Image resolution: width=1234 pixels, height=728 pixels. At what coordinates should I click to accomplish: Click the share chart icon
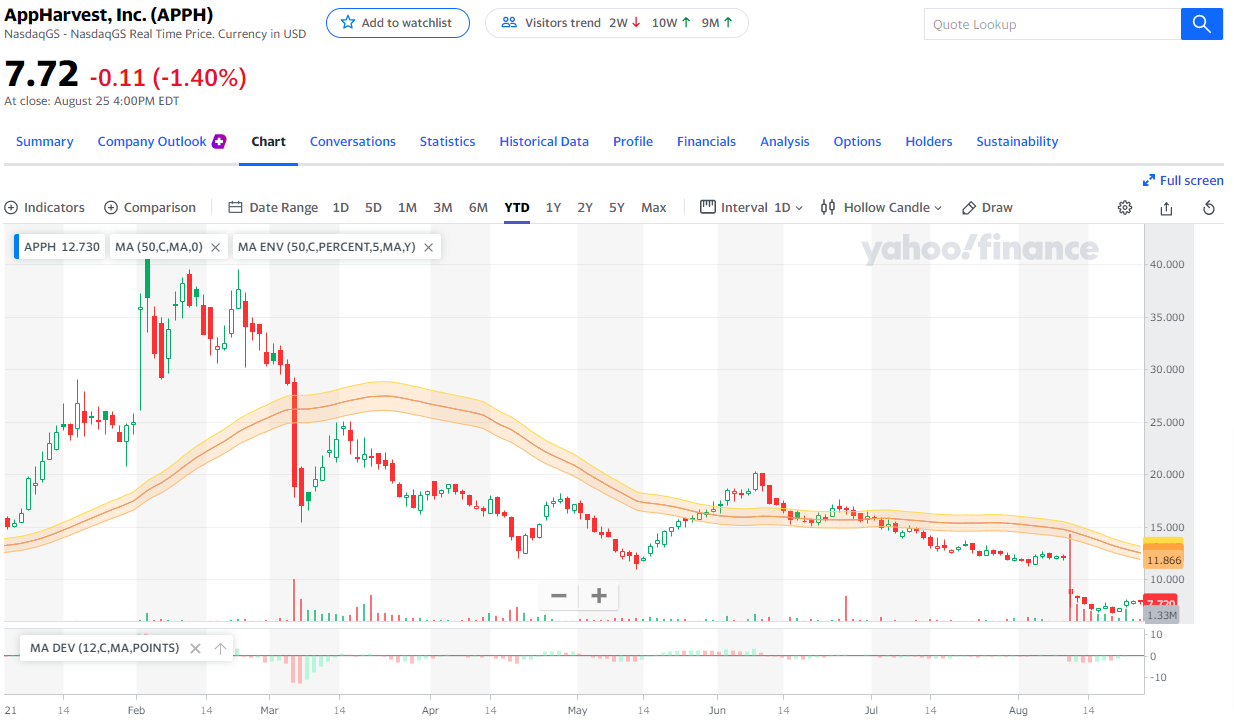[1167, 208]
